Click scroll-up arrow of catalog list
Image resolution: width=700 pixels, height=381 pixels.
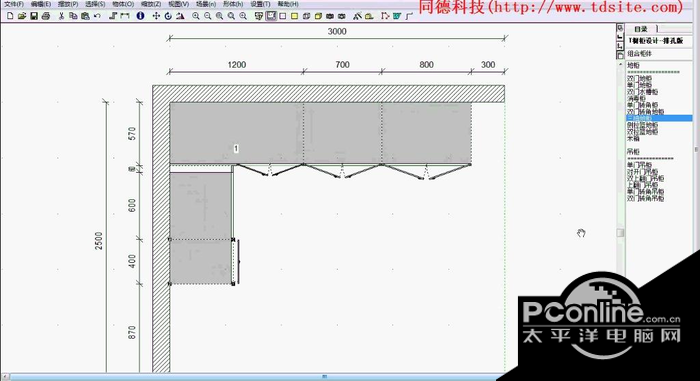click(621, 65)
